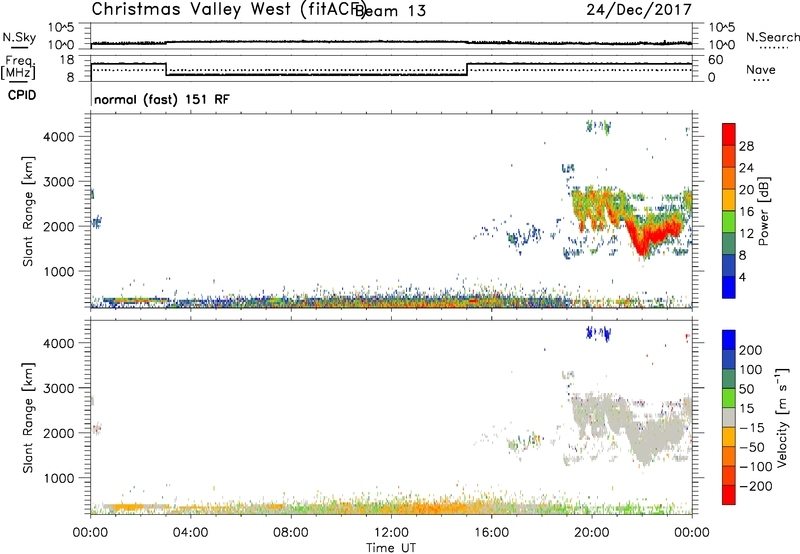Click the '04:00' time tick label

[191, 533]
